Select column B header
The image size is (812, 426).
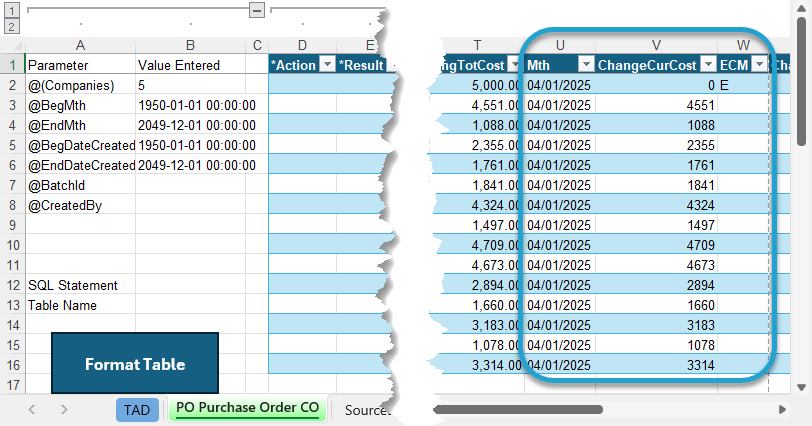tap(190, 46)
